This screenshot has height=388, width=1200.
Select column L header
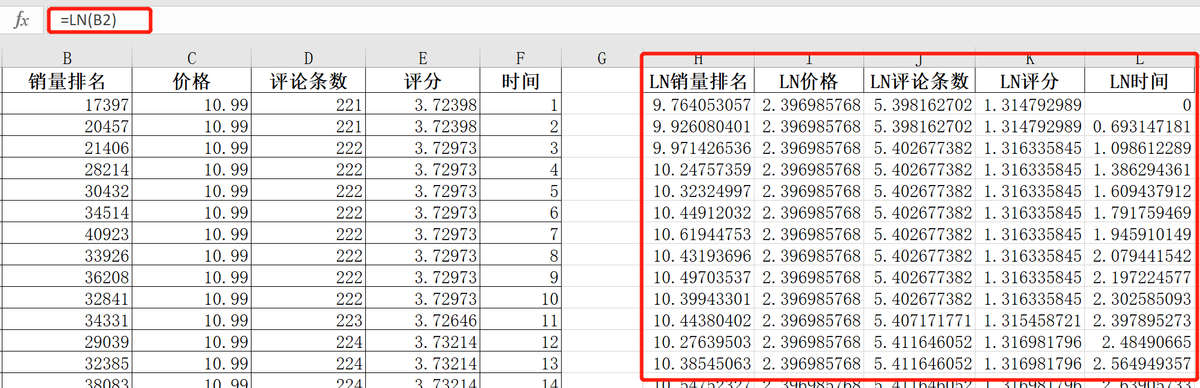click(x=1139, y=59)
